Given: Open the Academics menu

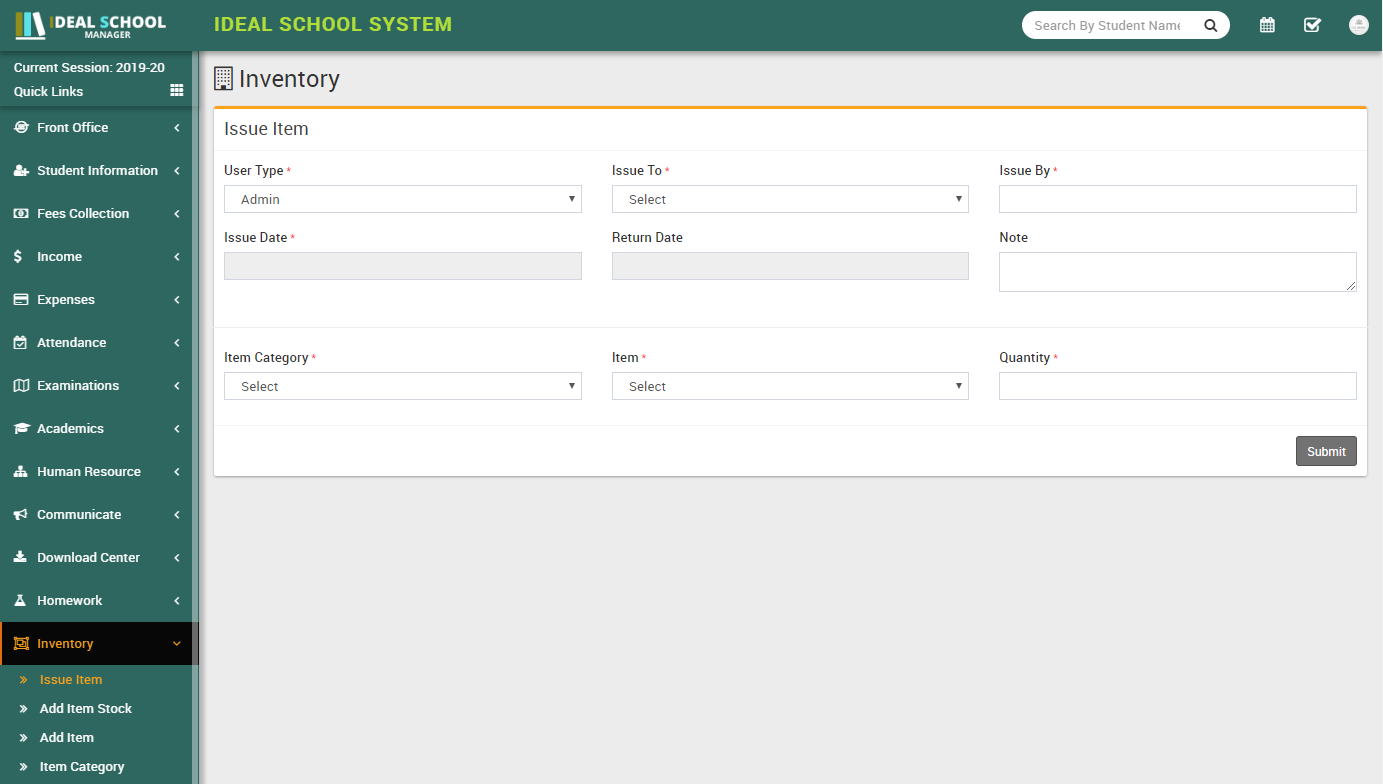Looking at the screenshot, I should pos(96,428).
